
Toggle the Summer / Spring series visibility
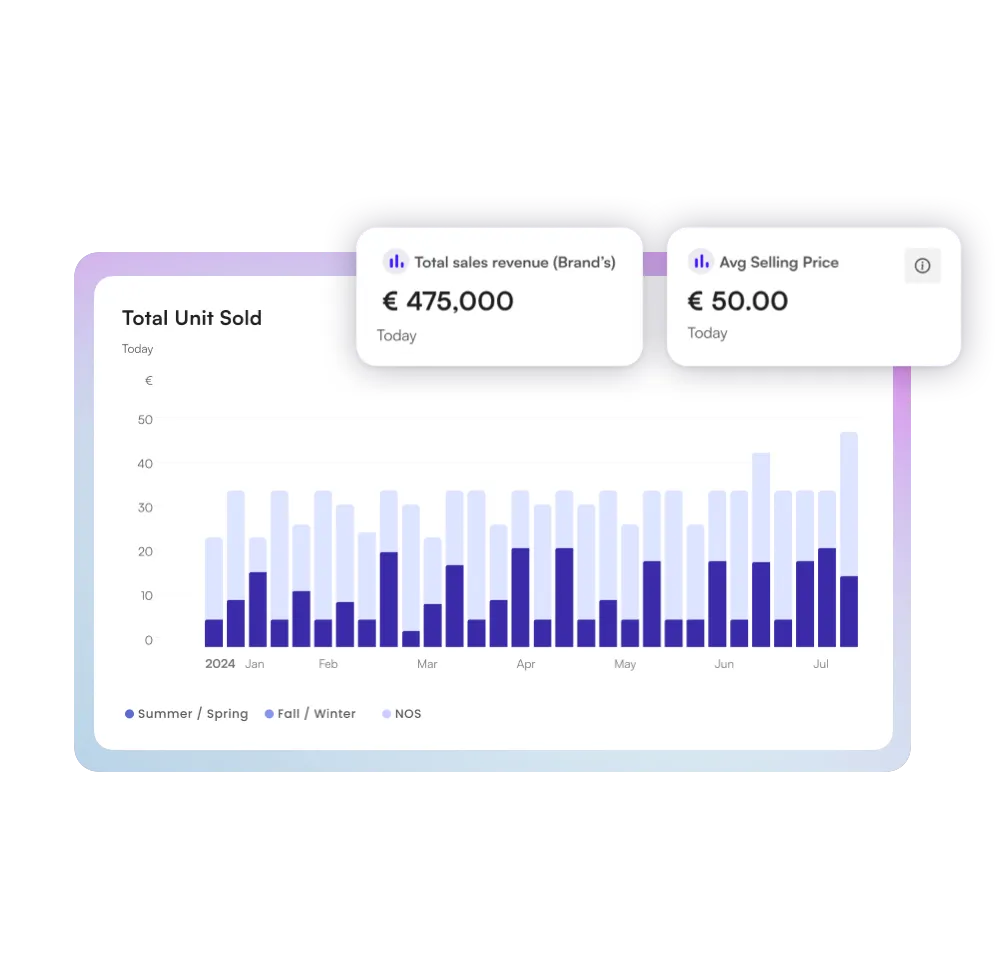(x=192, y=713)
